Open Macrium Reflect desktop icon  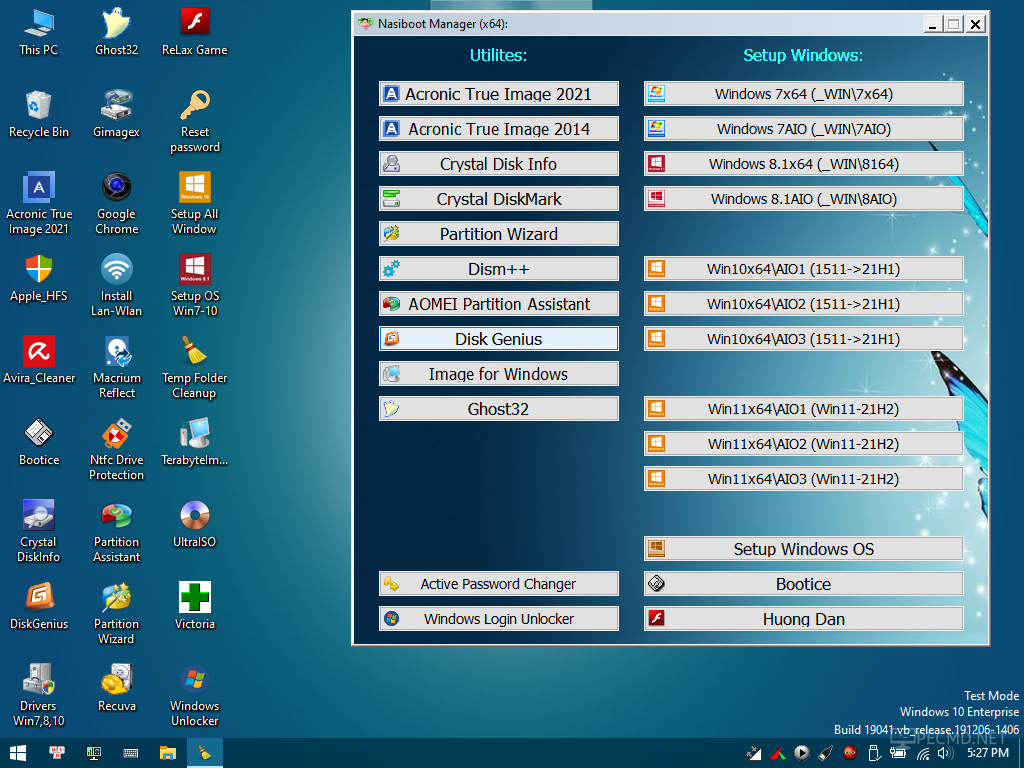[116, 368]
